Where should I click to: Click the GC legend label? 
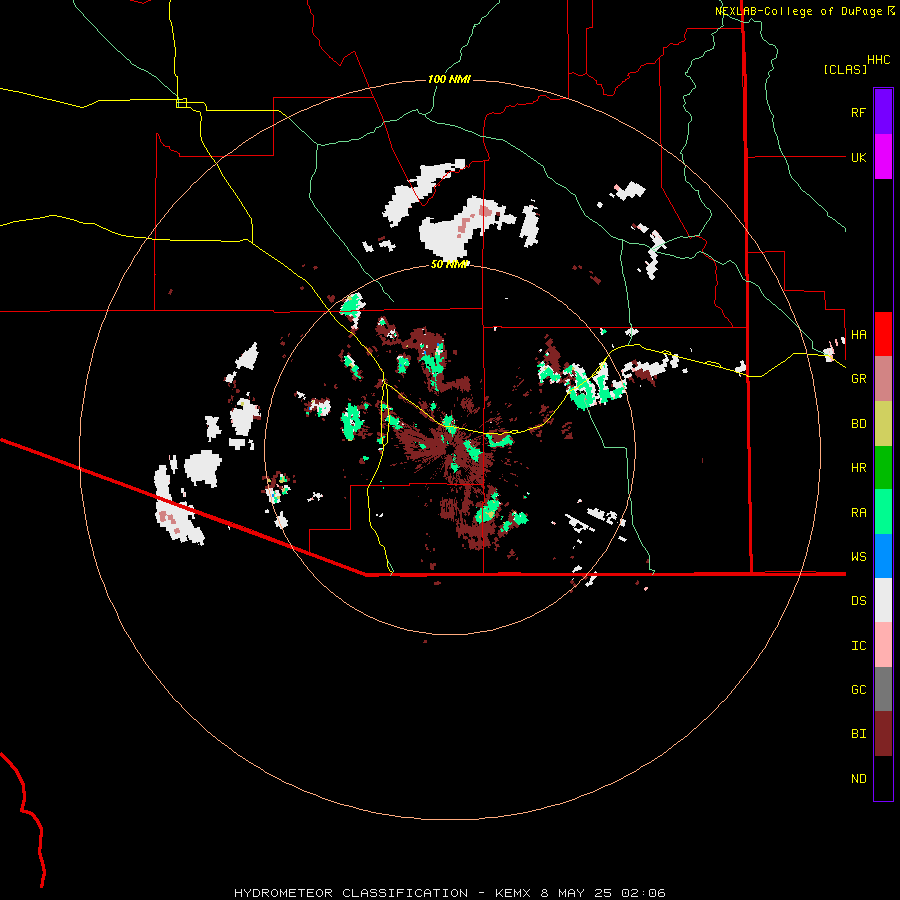pyautogui.click(x=858, y=690)
